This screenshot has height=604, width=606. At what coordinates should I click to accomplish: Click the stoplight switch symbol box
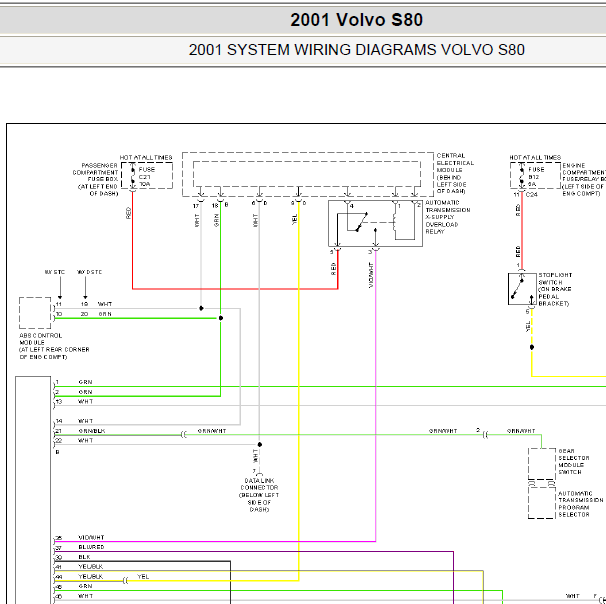[522, 289]
